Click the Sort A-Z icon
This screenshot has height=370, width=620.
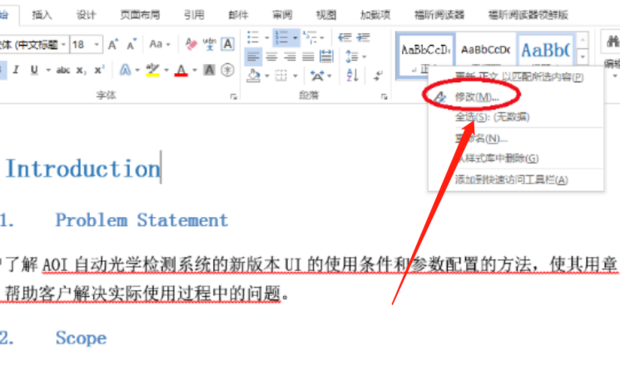click(x=352, y=75)
